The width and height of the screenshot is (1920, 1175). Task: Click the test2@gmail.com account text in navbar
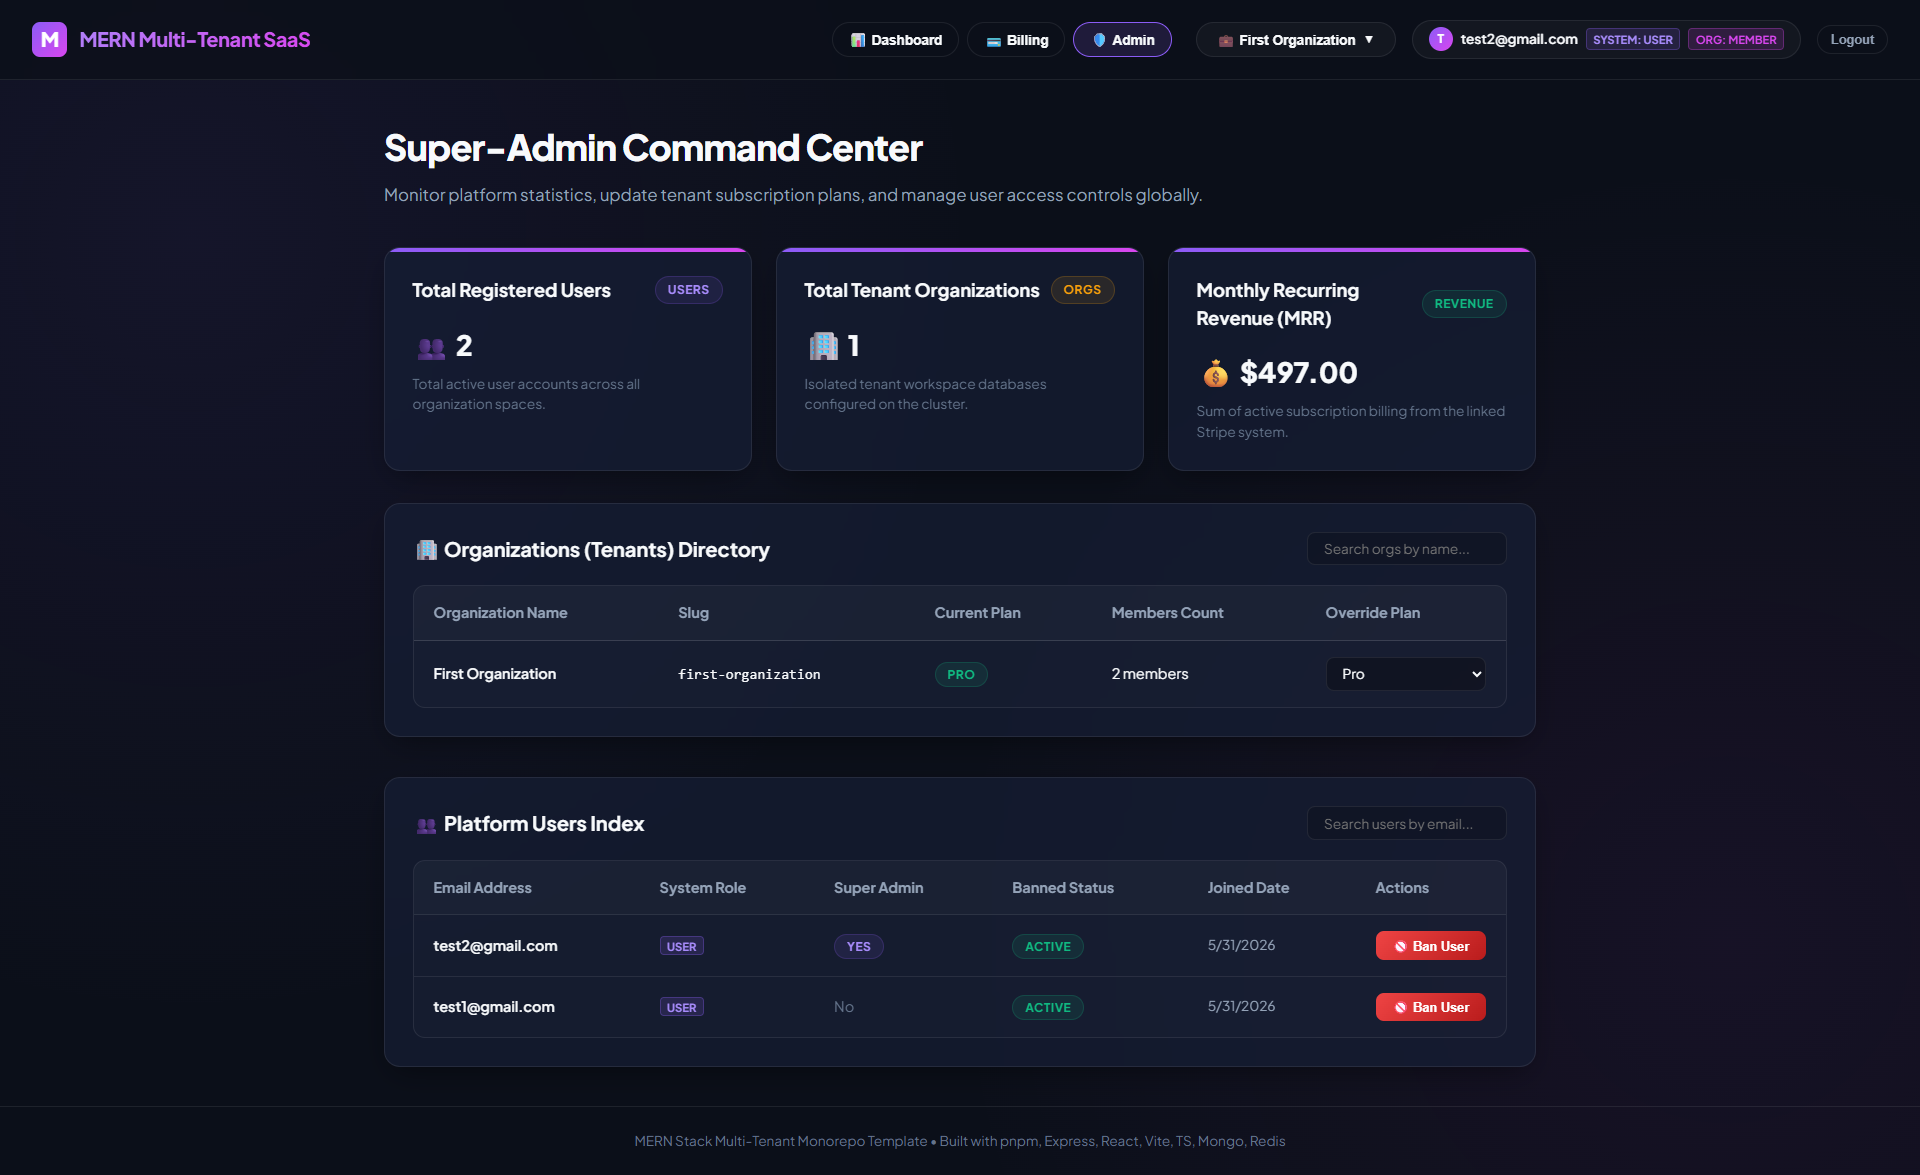click(1518, 39)
